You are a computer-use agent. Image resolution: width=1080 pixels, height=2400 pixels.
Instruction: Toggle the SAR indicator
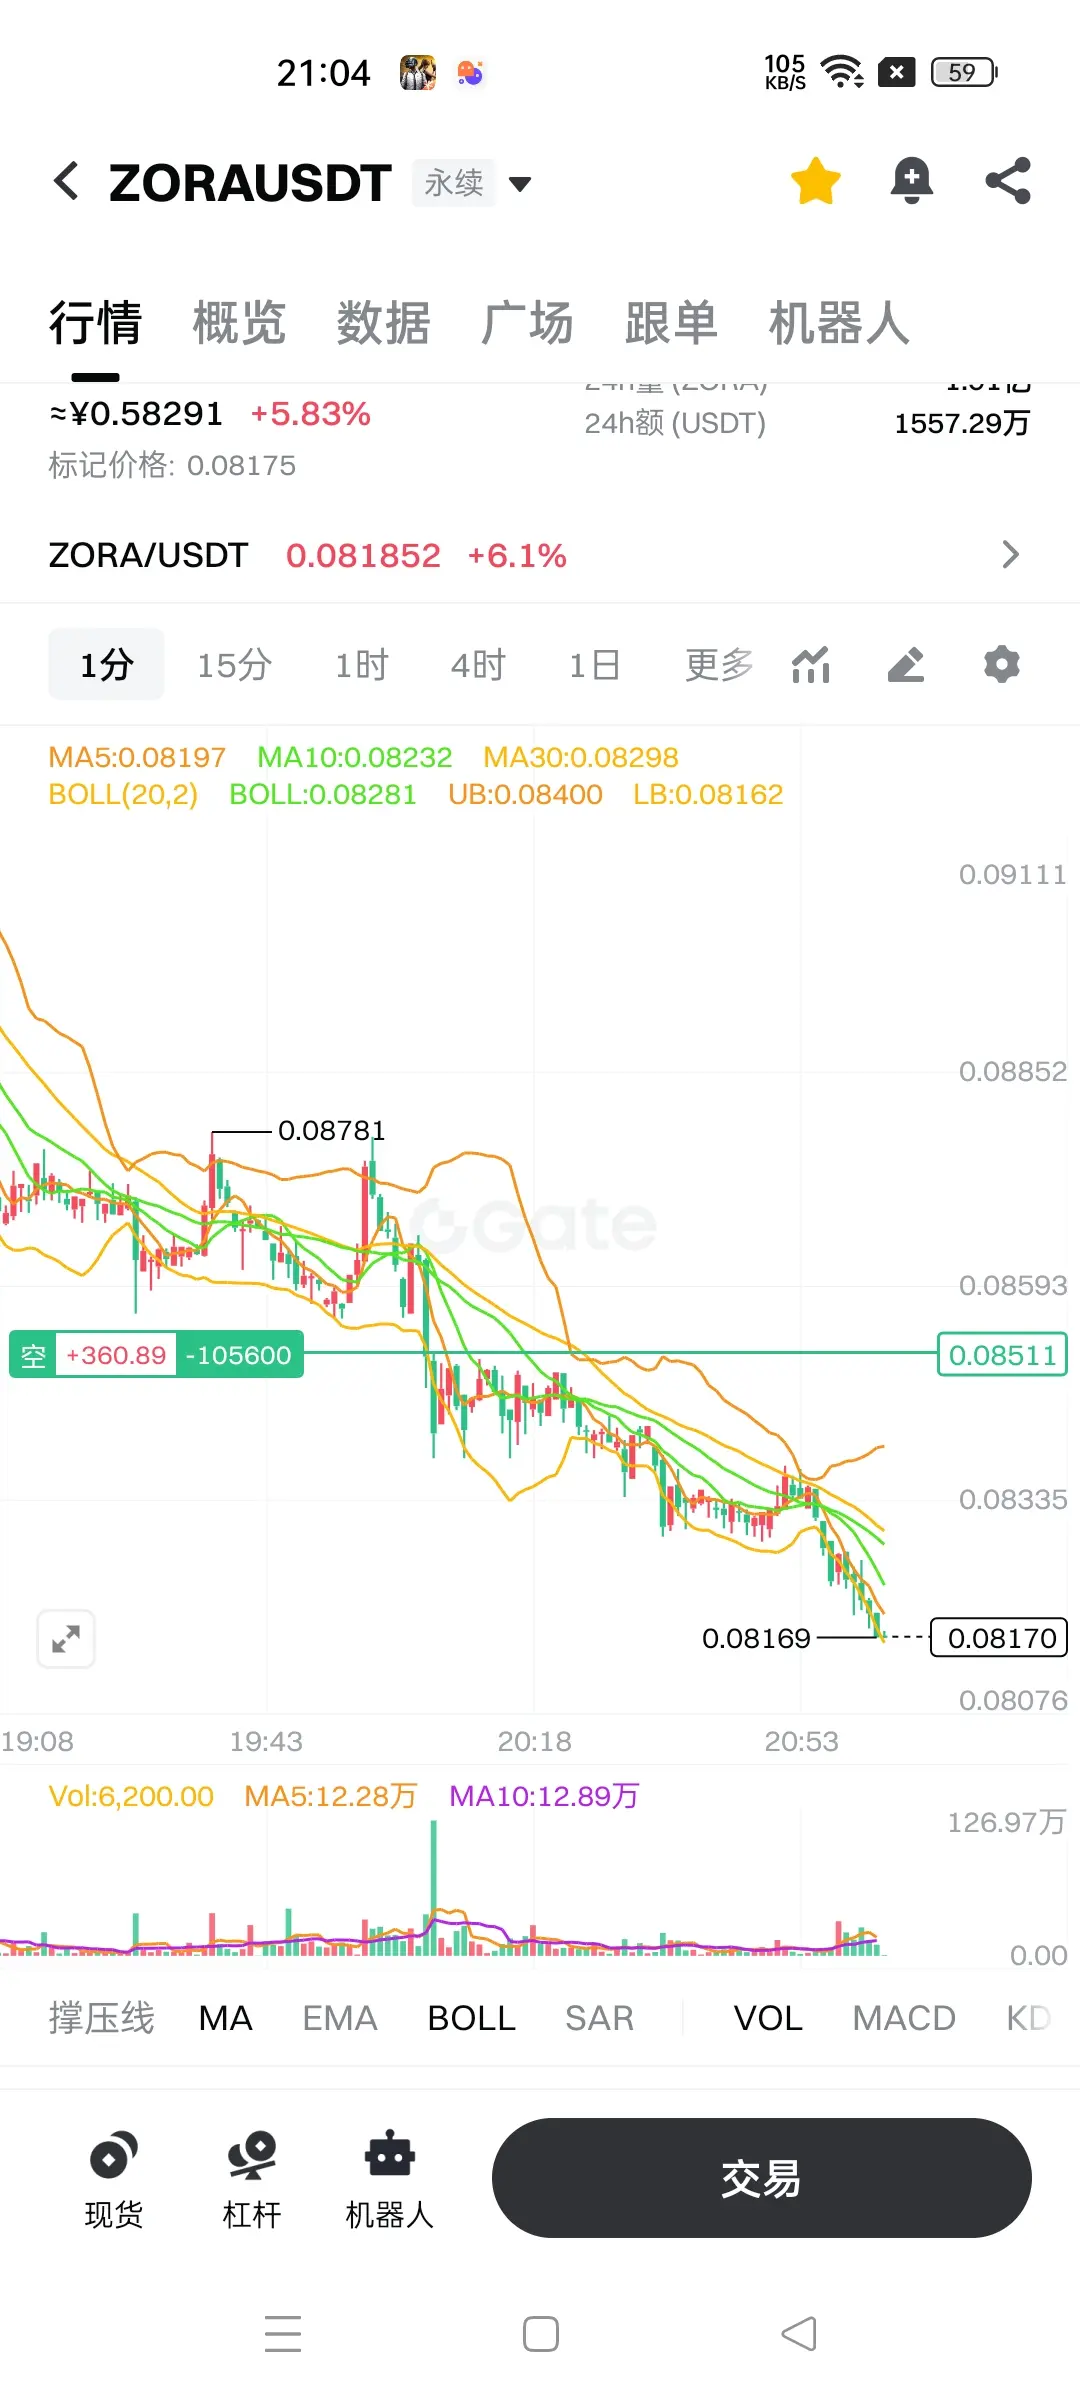pos(600,2018)
